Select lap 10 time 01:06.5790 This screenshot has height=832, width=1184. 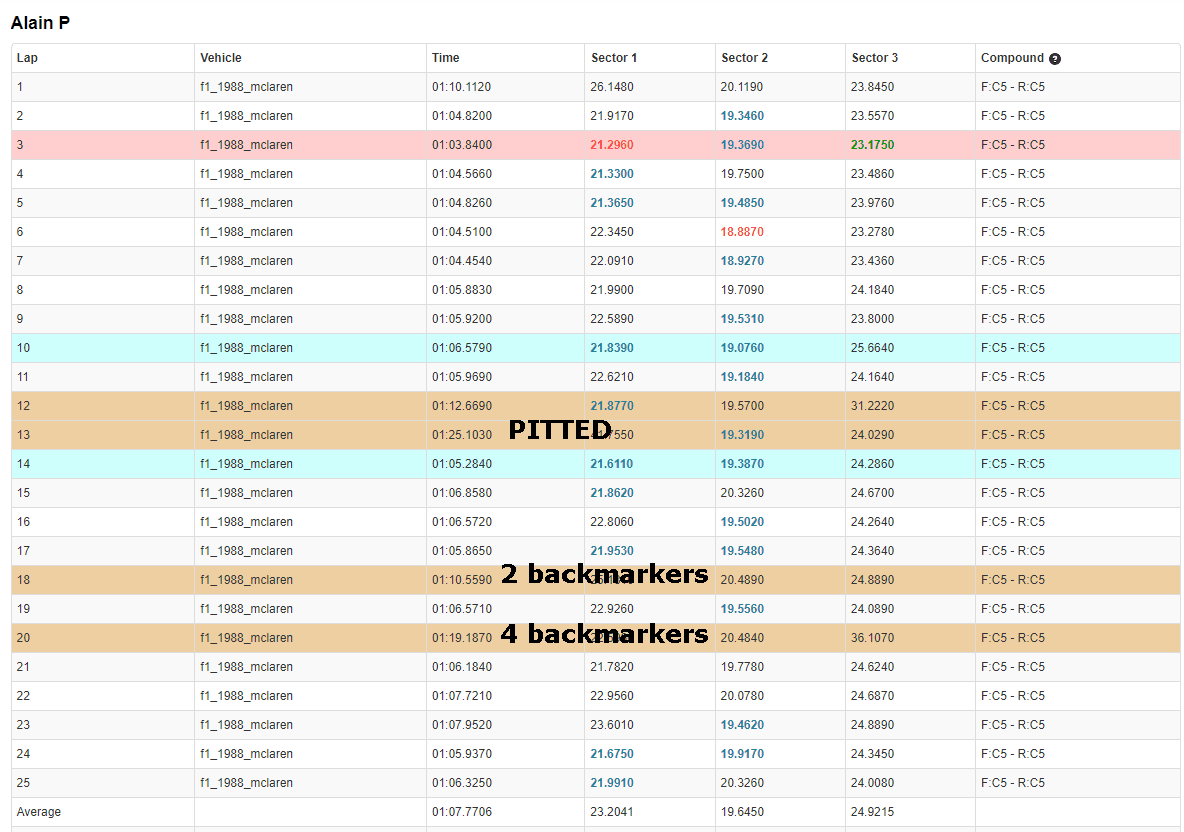point(461,348)
